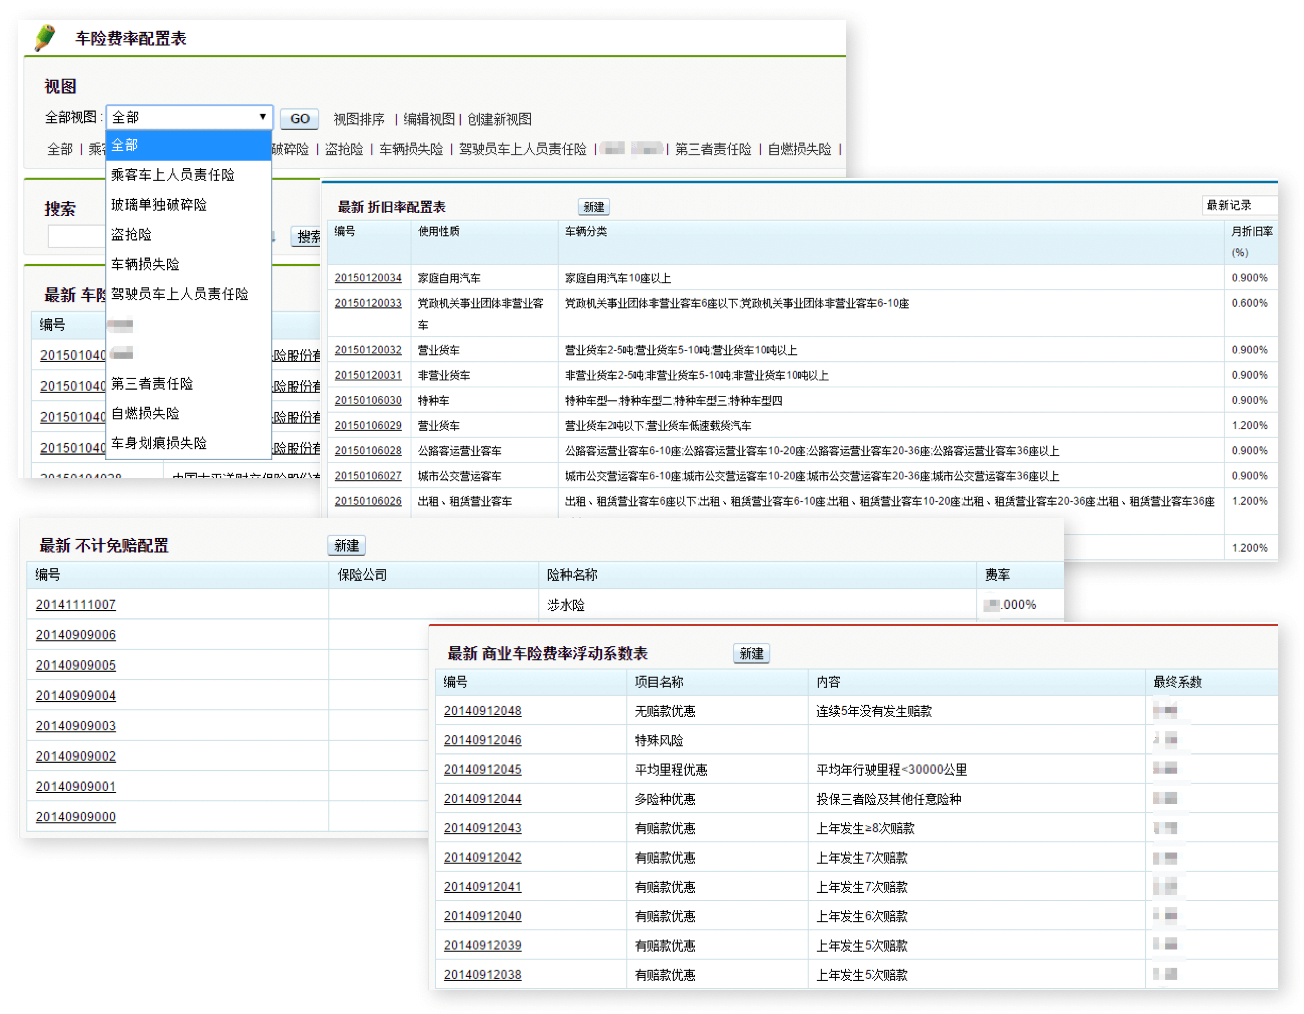Open depreciation record 20150106030
1304x1014 pixels.
coord(368,400)
